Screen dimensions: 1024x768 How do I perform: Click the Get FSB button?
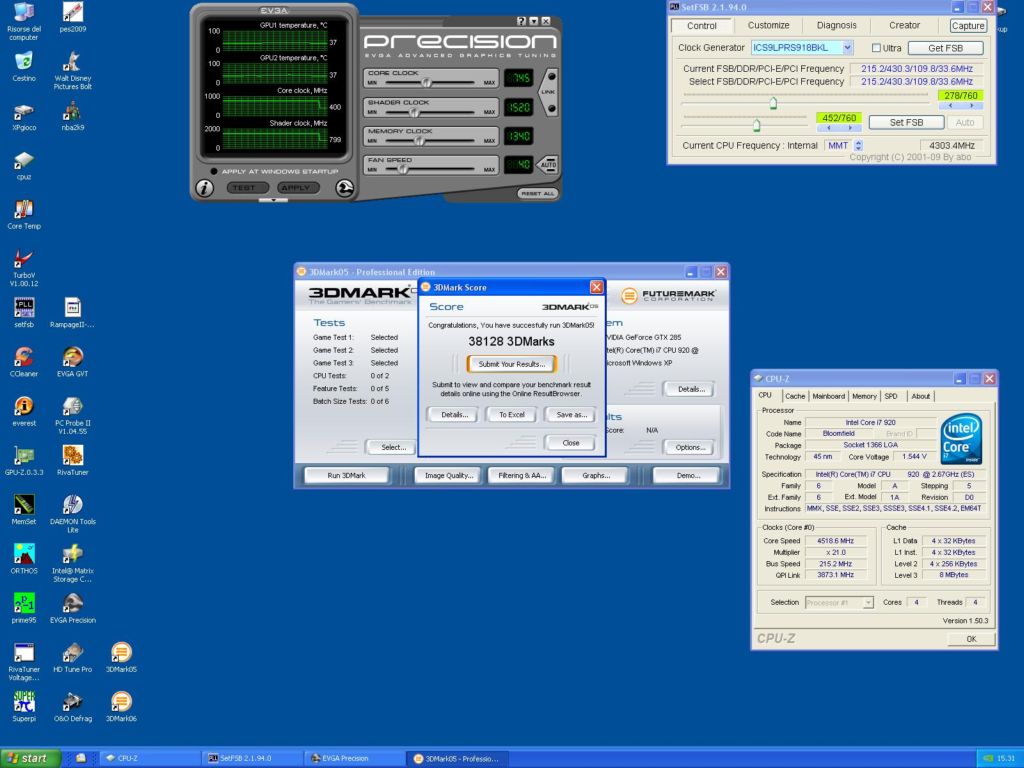945,48
